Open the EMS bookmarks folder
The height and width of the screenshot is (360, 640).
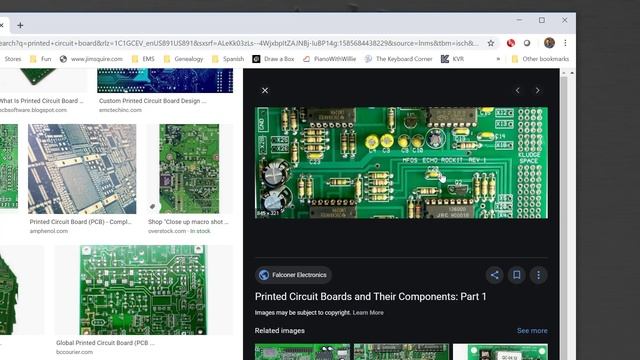(x=143, y=59)
